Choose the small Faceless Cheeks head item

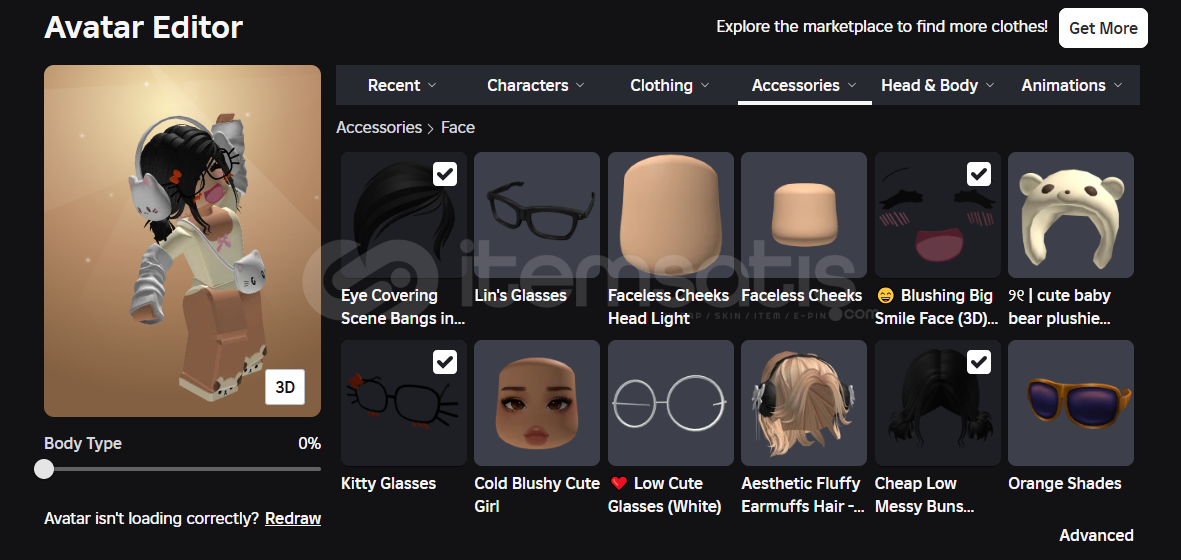(x=804, y=215)
